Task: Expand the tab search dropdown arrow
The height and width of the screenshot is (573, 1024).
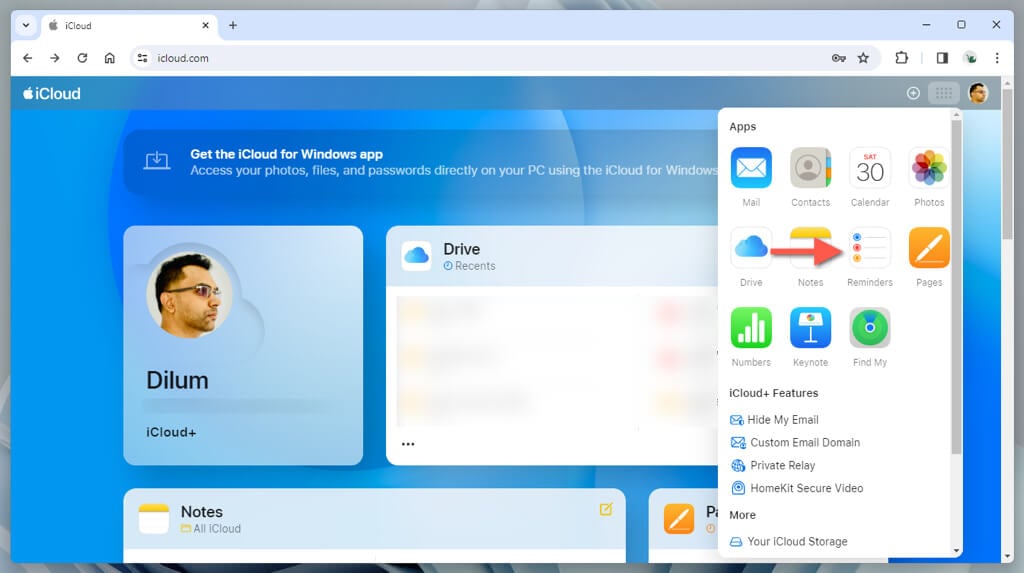Action: pyautogui.click(x=26, y=25)
